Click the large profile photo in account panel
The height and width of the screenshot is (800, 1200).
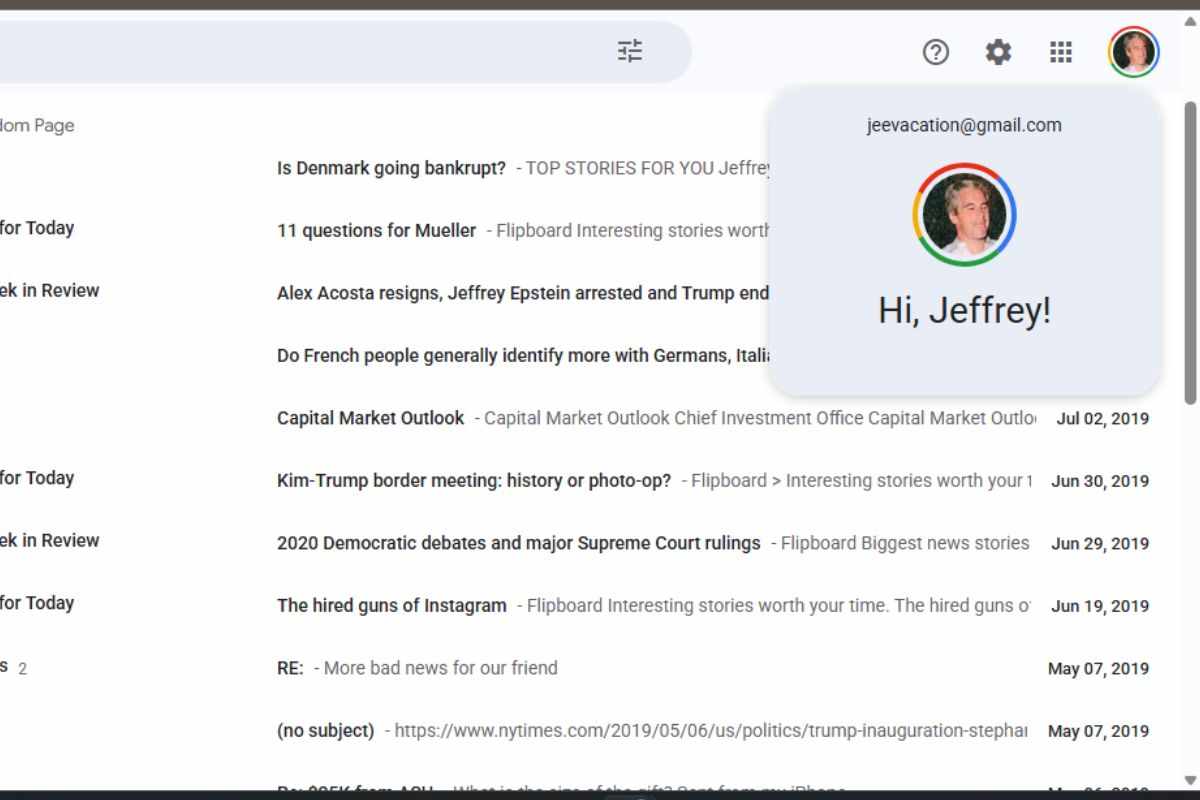pyautogui.click(x=964, y=213)
